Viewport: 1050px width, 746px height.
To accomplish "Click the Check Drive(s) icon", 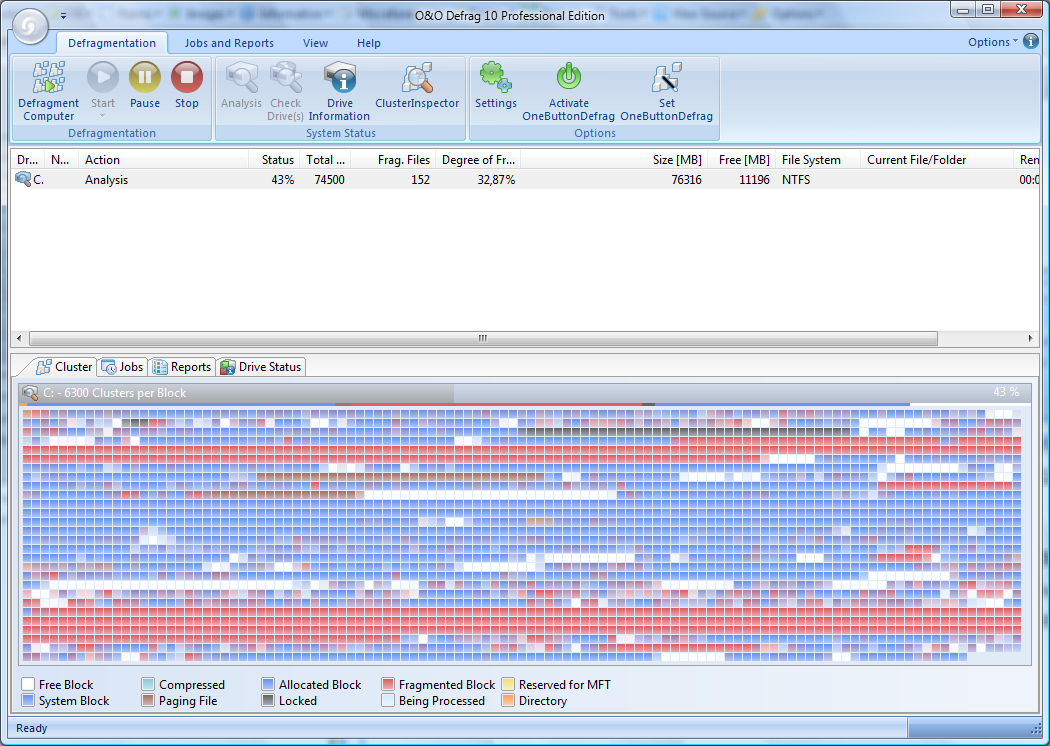I will (286, 77).
